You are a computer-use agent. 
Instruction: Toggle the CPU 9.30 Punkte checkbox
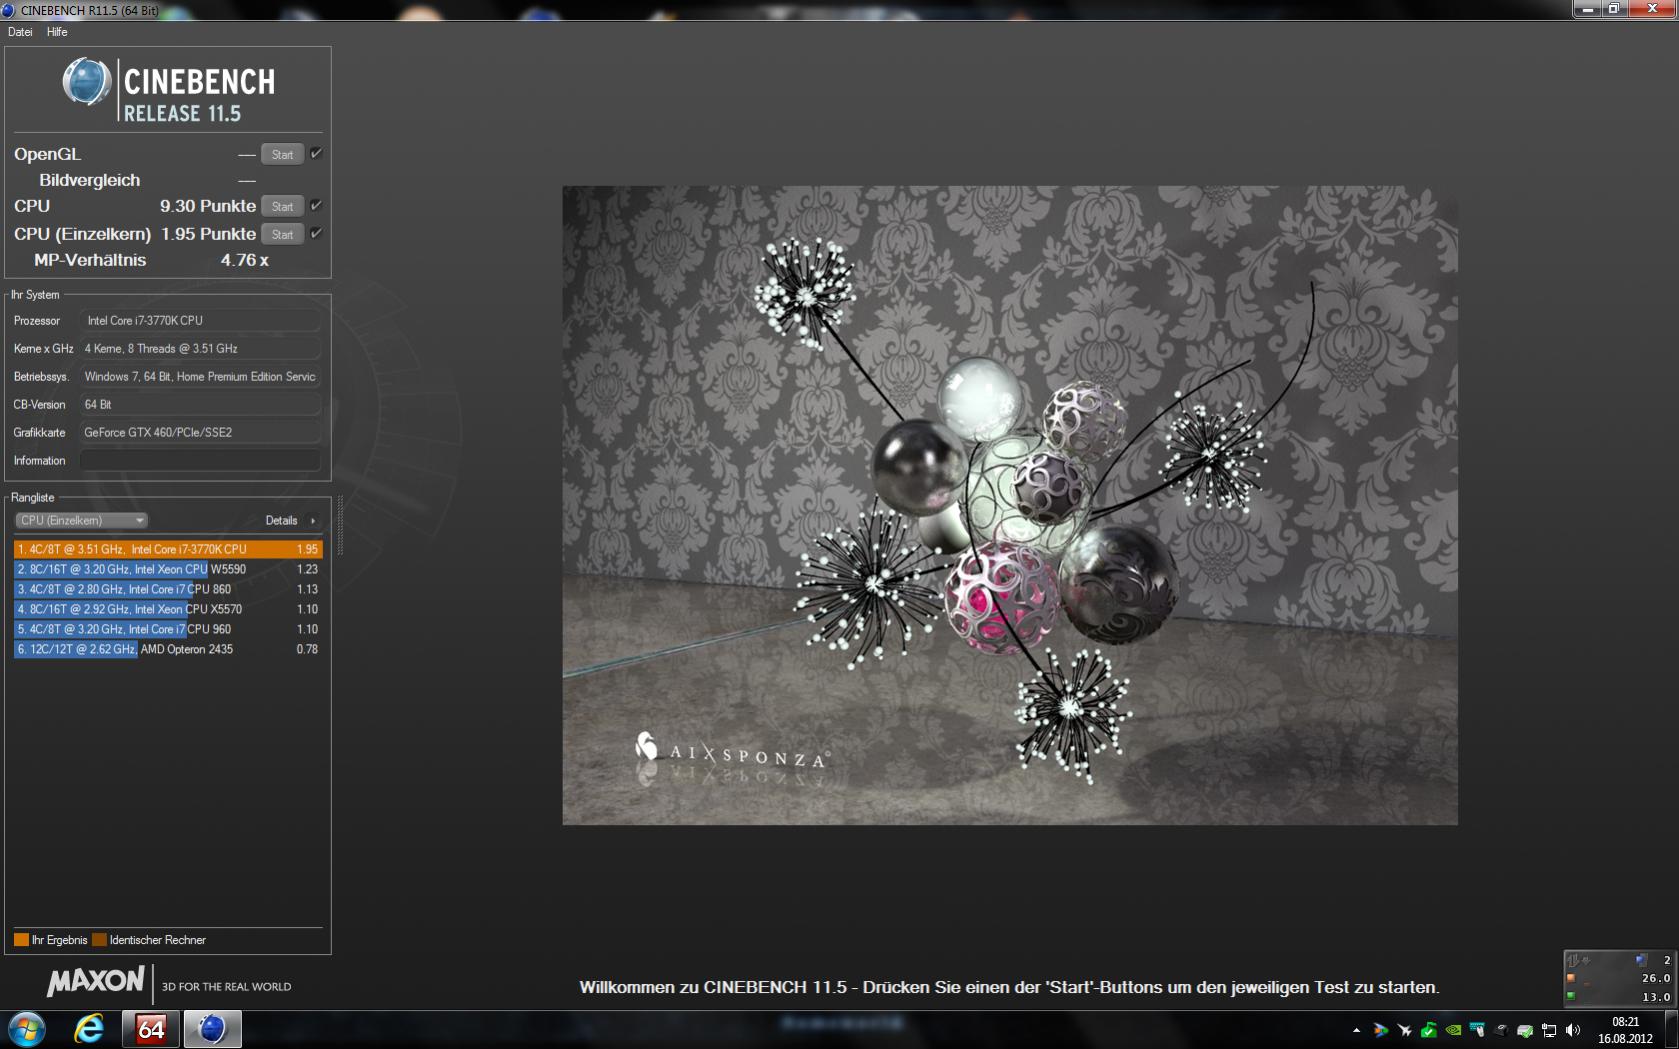coord(316,205)
